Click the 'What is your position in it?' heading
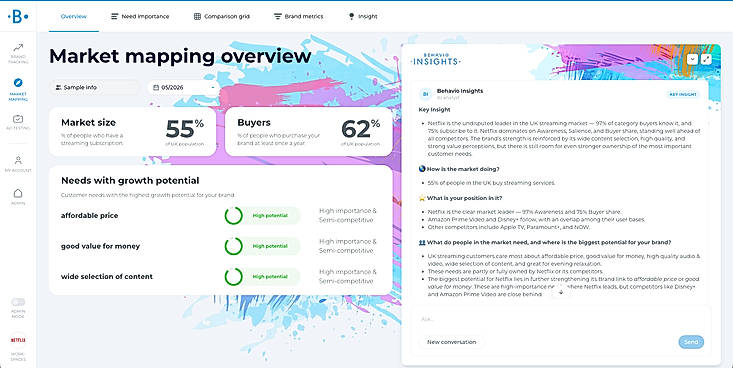Screen dimensions: 733x368 [x=464, y=198]
